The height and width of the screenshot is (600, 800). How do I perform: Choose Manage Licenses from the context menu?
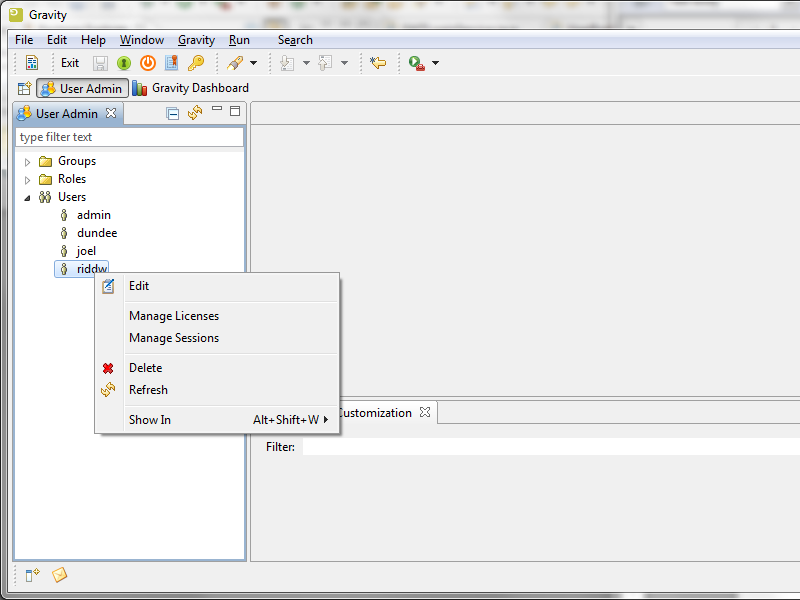click(174, 316)
